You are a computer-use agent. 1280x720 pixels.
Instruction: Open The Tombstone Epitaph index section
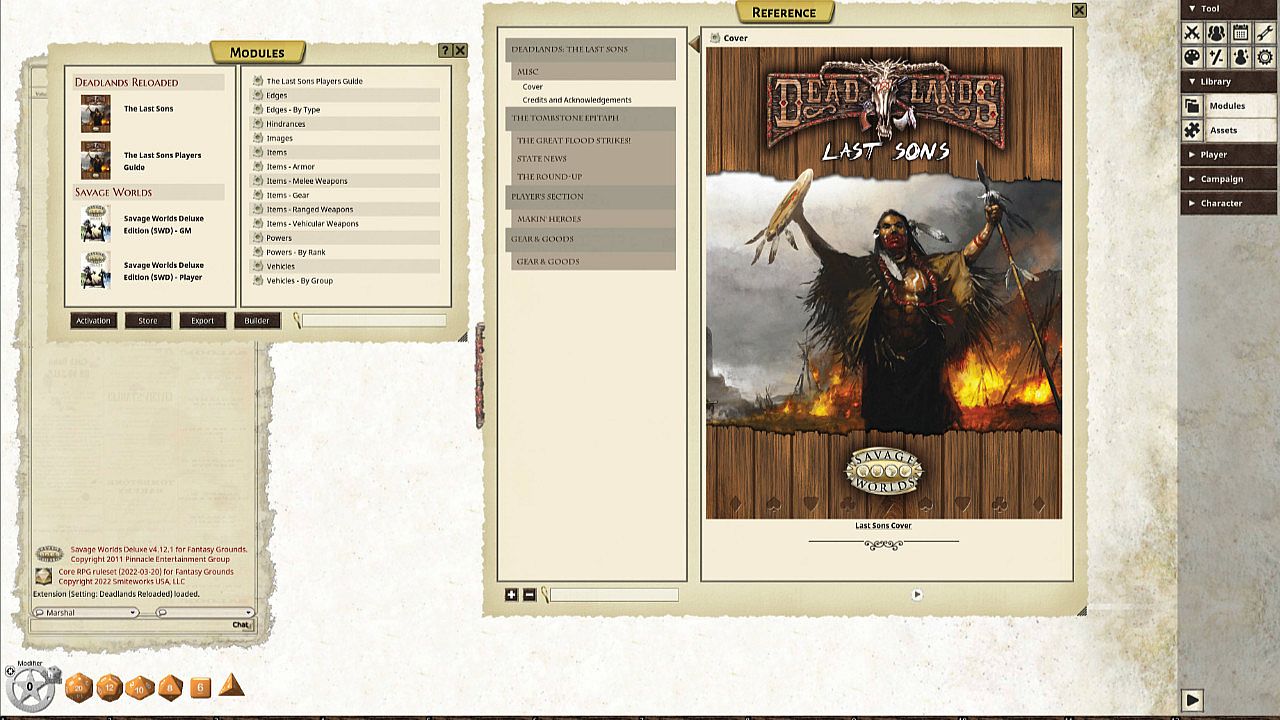[591, 118]
